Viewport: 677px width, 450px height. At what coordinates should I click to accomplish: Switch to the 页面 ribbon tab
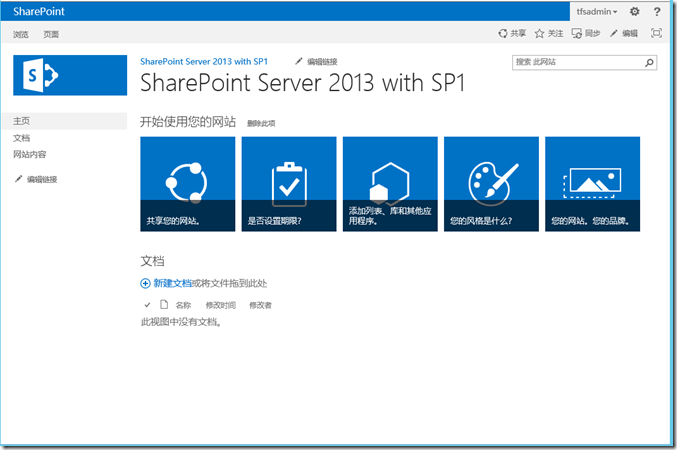click(x=51, y=34)
